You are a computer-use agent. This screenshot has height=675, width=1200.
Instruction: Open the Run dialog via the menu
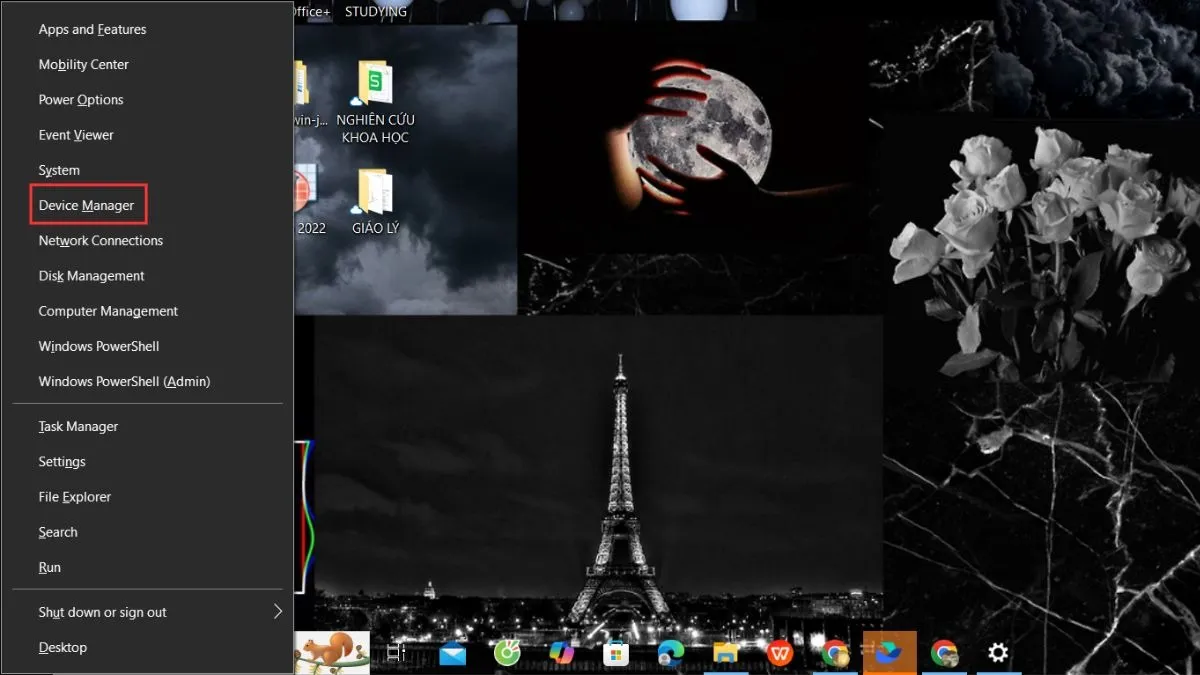tap(49, 567)
